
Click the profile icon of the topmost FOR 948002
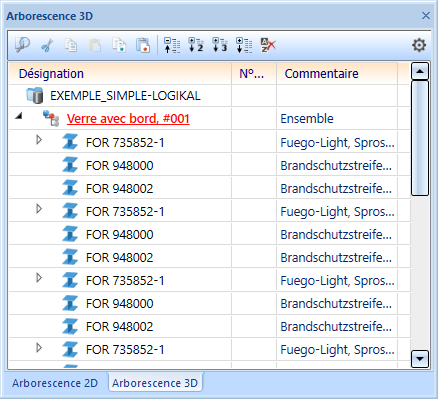pos(70,188)
